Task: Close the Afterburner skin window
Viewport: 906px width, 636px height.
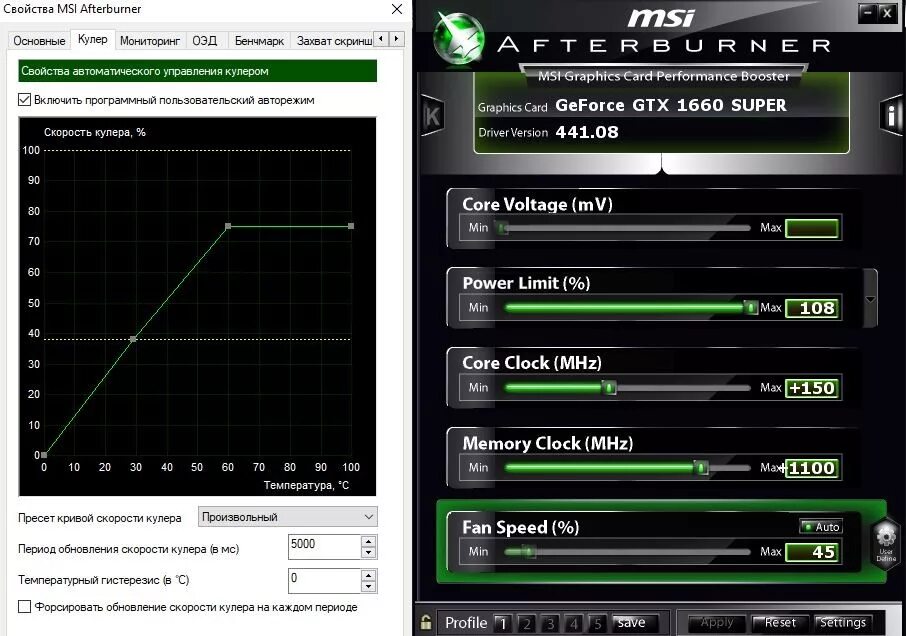Action: (x=888, y=13)
